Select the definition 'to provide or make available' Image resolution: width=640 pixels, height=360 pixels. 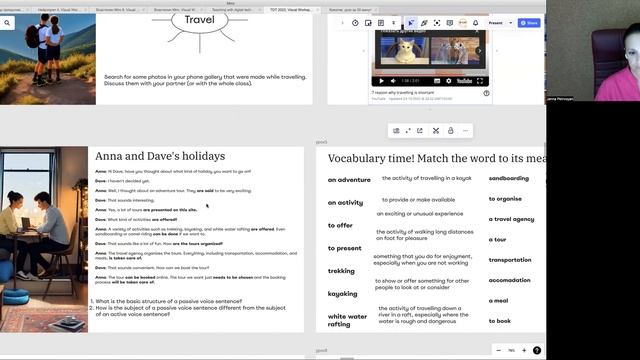coord(418,200)
